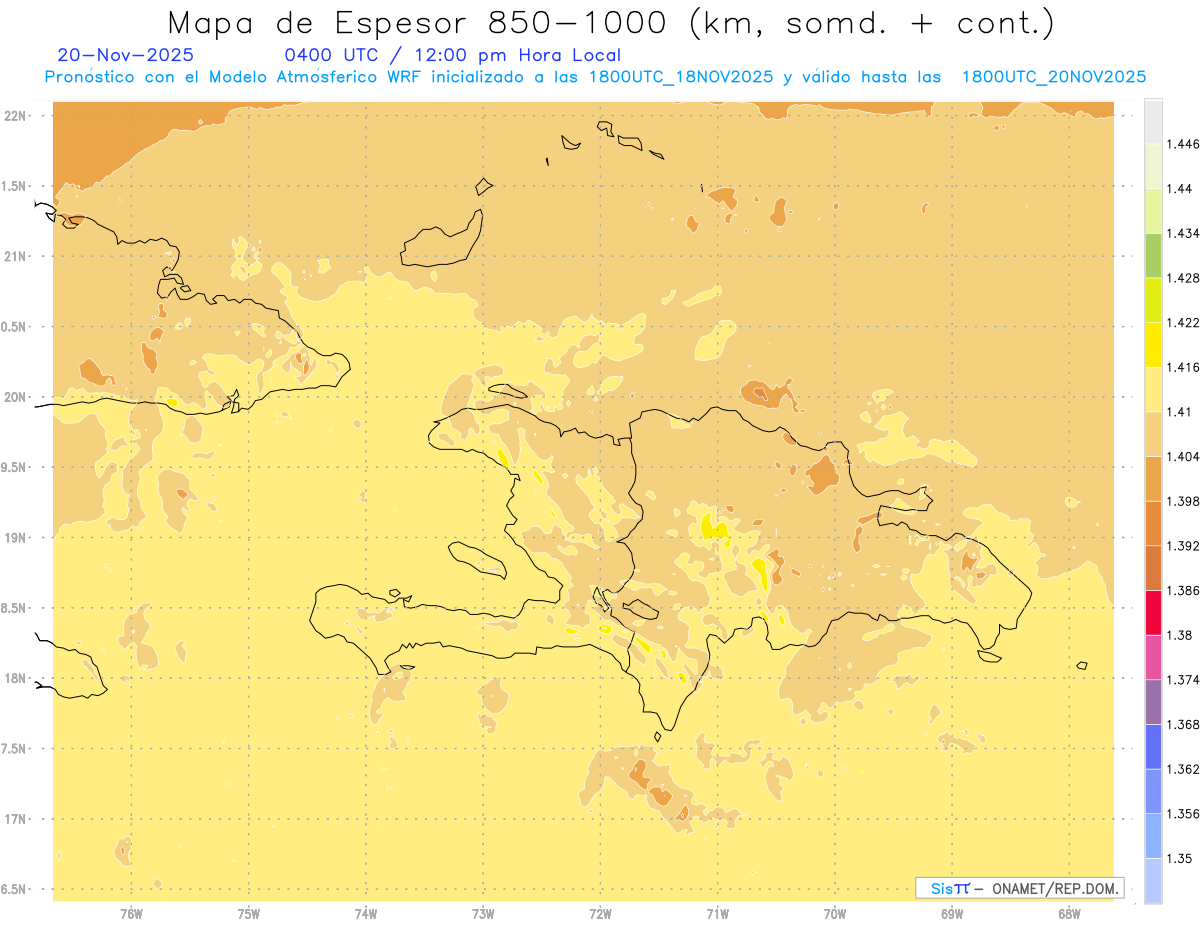Click the "18N" latitude label
The height and width of the screenshot is (927, 1200).
coord(17,678)
